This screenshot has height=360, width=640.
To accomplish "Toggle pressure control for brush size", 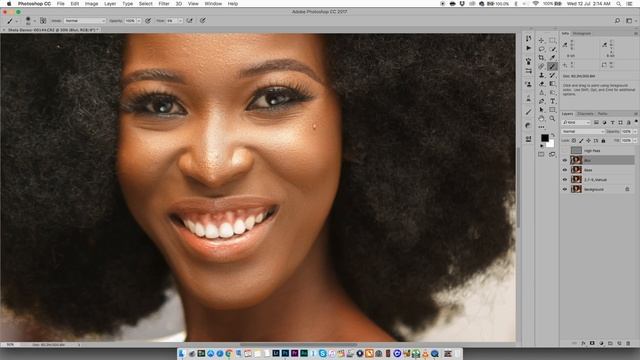I will (203, 20).
